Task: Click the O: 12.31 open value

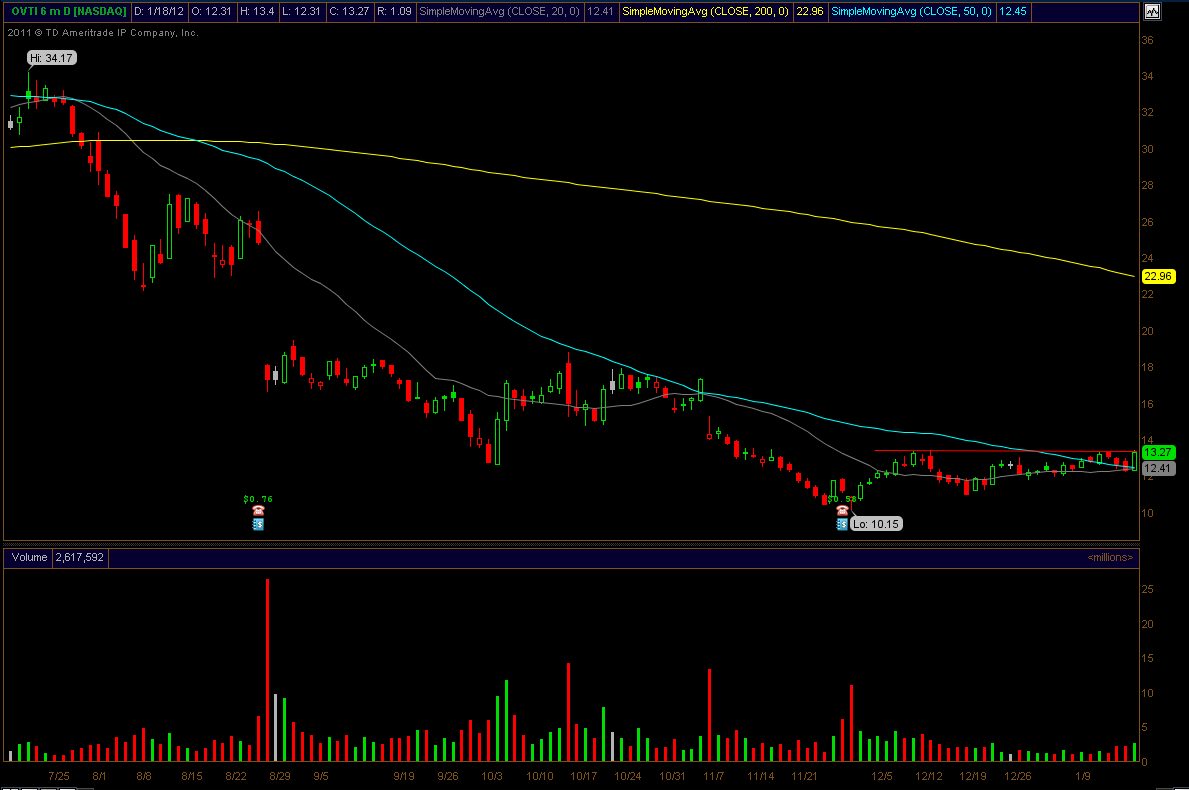Action: (x=212, y=11)
